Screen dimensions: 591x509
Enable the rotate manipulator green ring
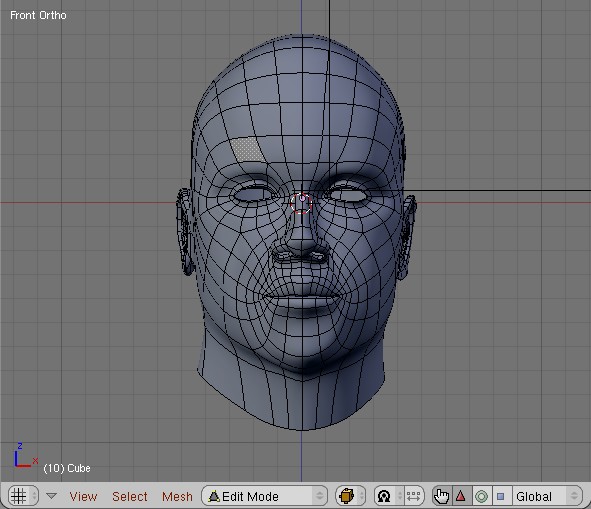click(x=481, y=496)
